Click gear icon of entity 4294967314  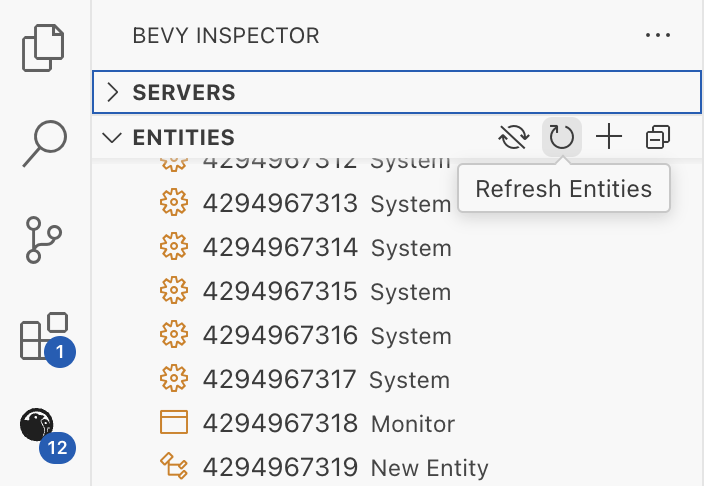coord(174,246)
